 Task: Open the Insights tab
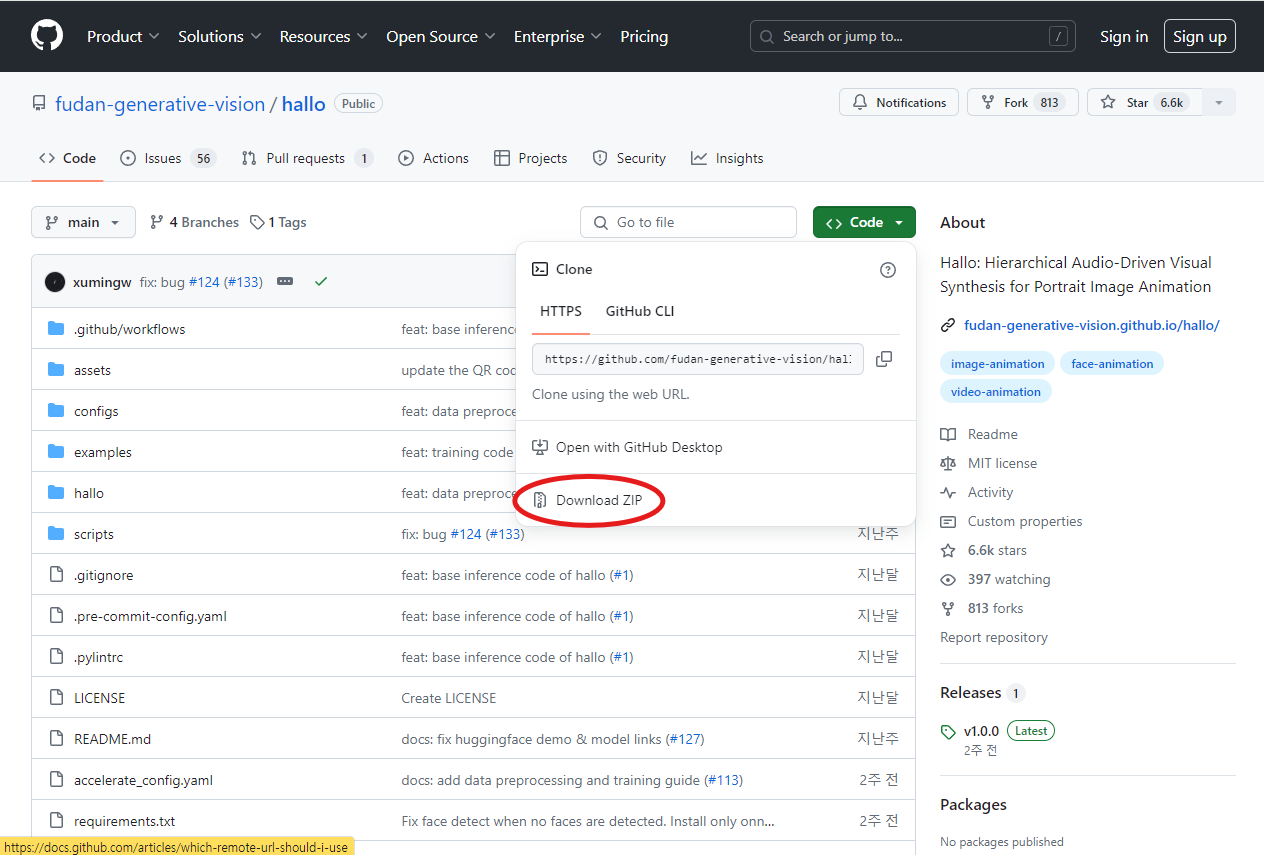[x=727, y=158]
